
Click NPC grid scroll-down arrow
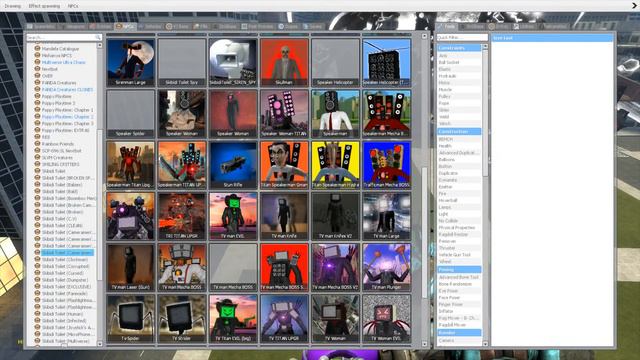point(424,344)
